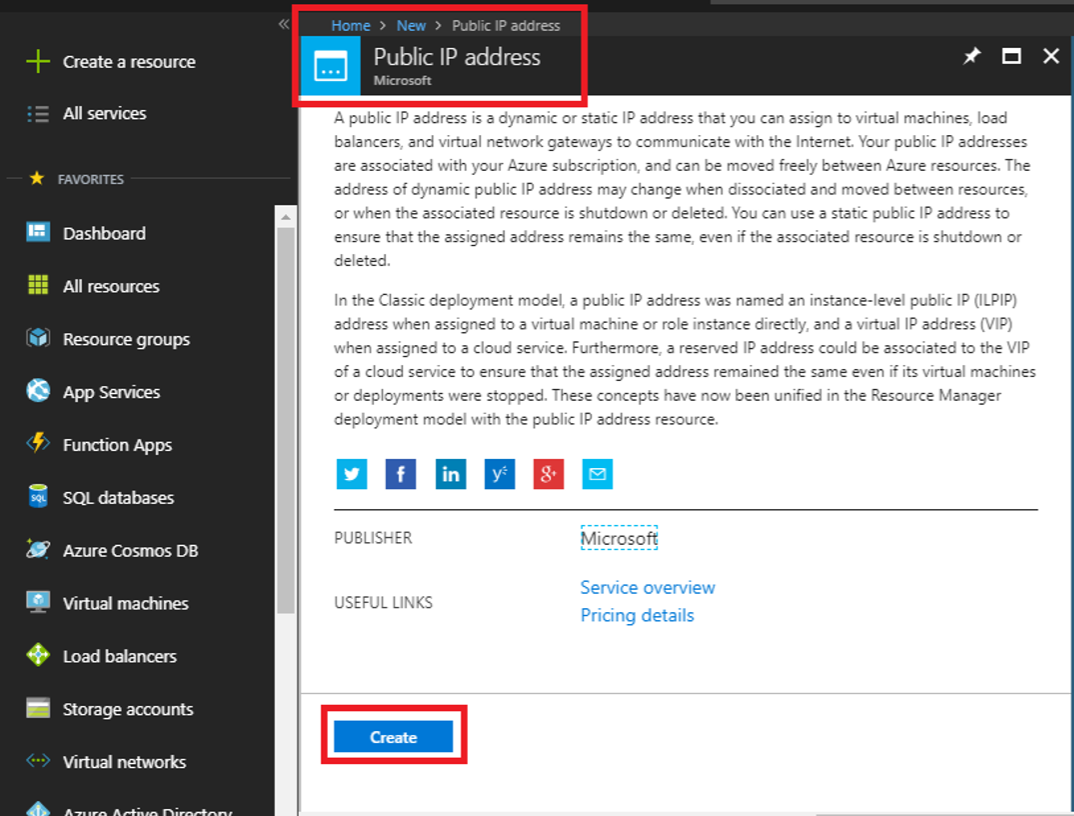Click the Load balancers diamond icon
Image resolution: width=1074 pixels, height=816 pixels.
tap(38, 655)
